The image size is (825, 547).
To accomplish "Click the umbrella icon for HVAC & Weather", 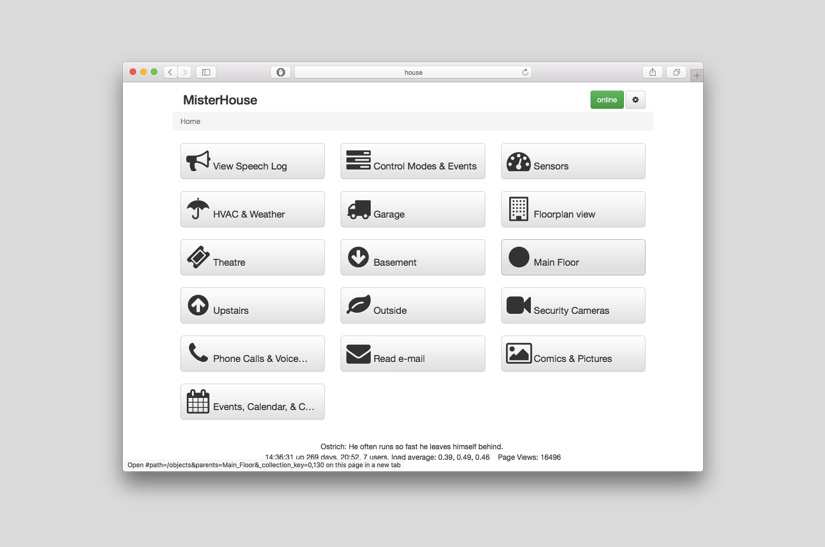I will (198, 209).
